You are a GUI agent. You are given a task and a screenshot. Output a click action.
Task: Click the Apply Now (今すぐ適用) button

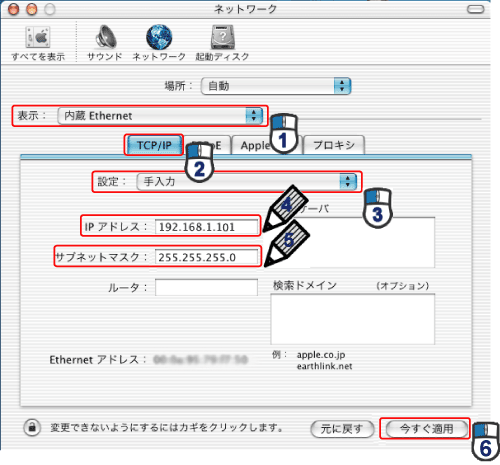(427, 429)
